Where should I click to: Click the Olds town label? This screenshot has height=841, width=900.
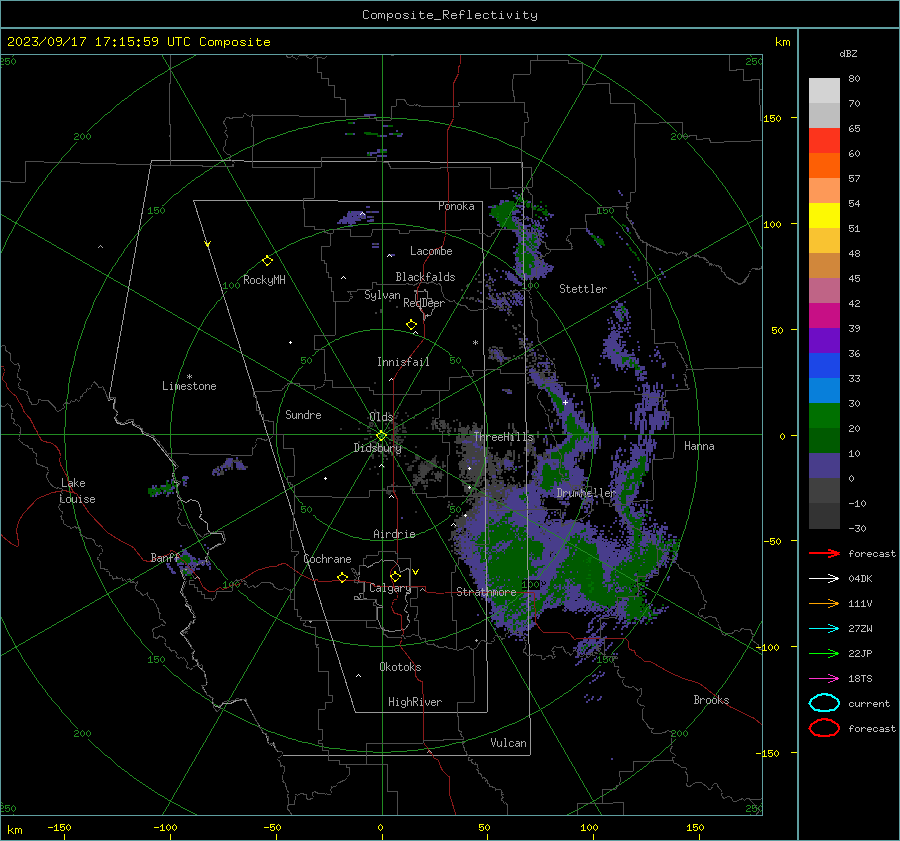[381, 417]
